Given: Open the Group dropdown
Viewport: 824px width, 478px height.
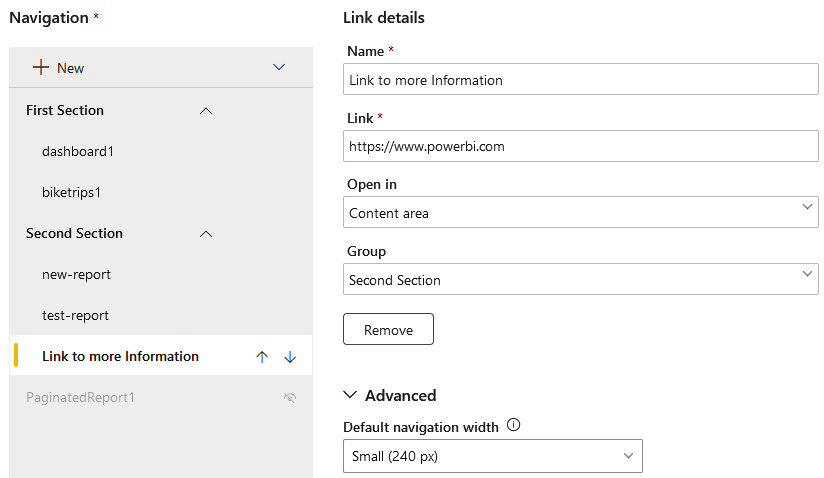Looking at the screenshot, I should coord(580,280).
